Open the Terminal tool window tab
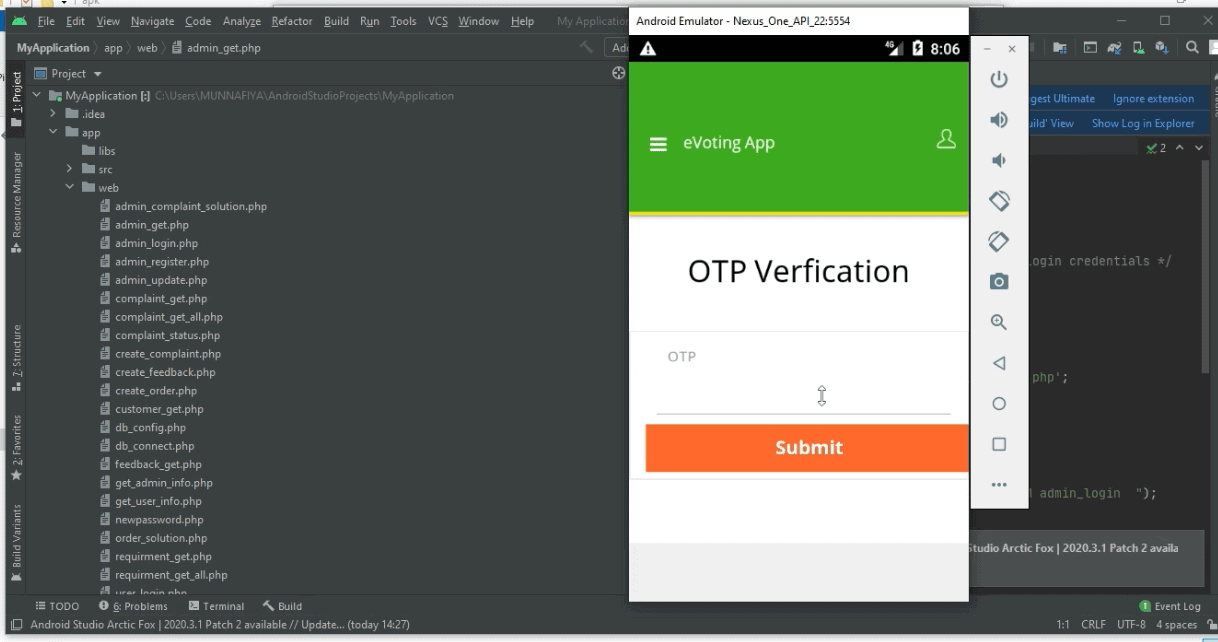The width and height of the screenshot is (1218, 642). pyautogui.click(x=216, y=606)
